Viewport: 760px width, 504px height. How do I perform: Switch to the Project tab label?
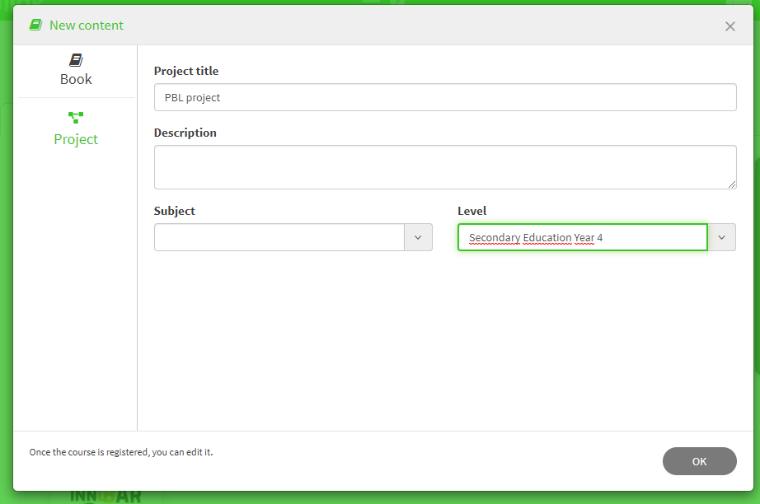(76, 139)
